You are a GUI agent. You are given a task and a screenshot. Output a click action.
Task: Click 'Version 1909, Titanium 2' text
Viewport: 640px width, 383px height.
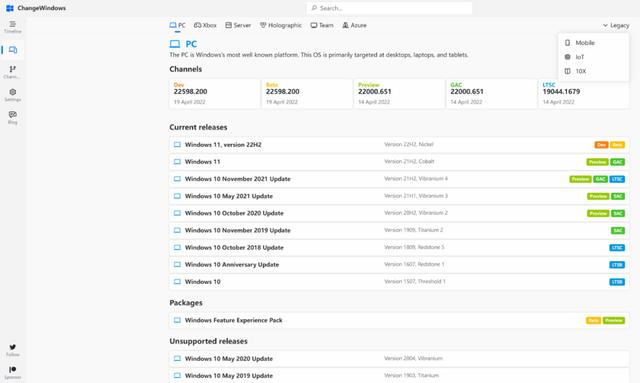coord(413,230)
